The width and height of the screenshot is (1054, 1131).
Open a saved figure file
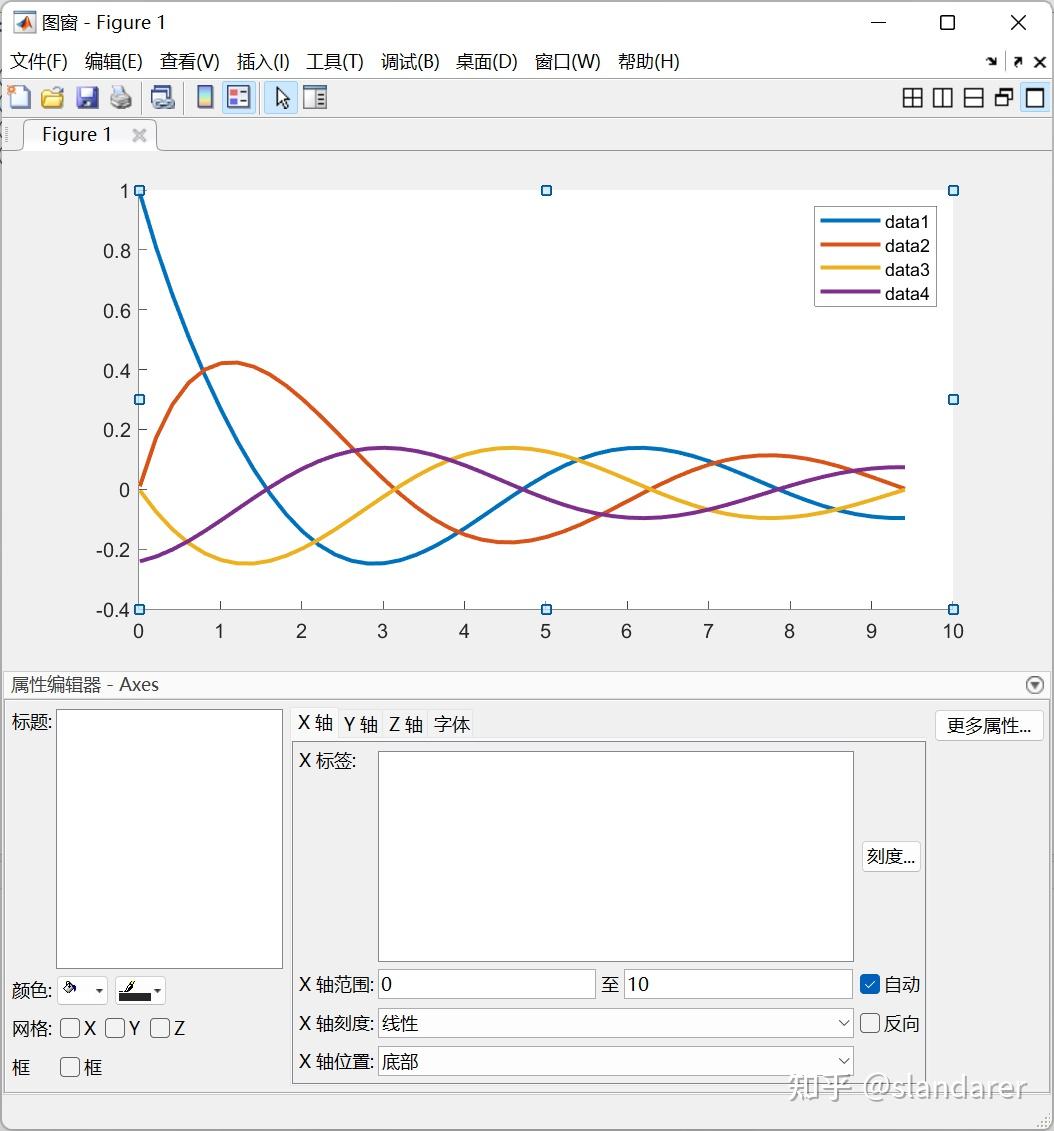[52, 97]
